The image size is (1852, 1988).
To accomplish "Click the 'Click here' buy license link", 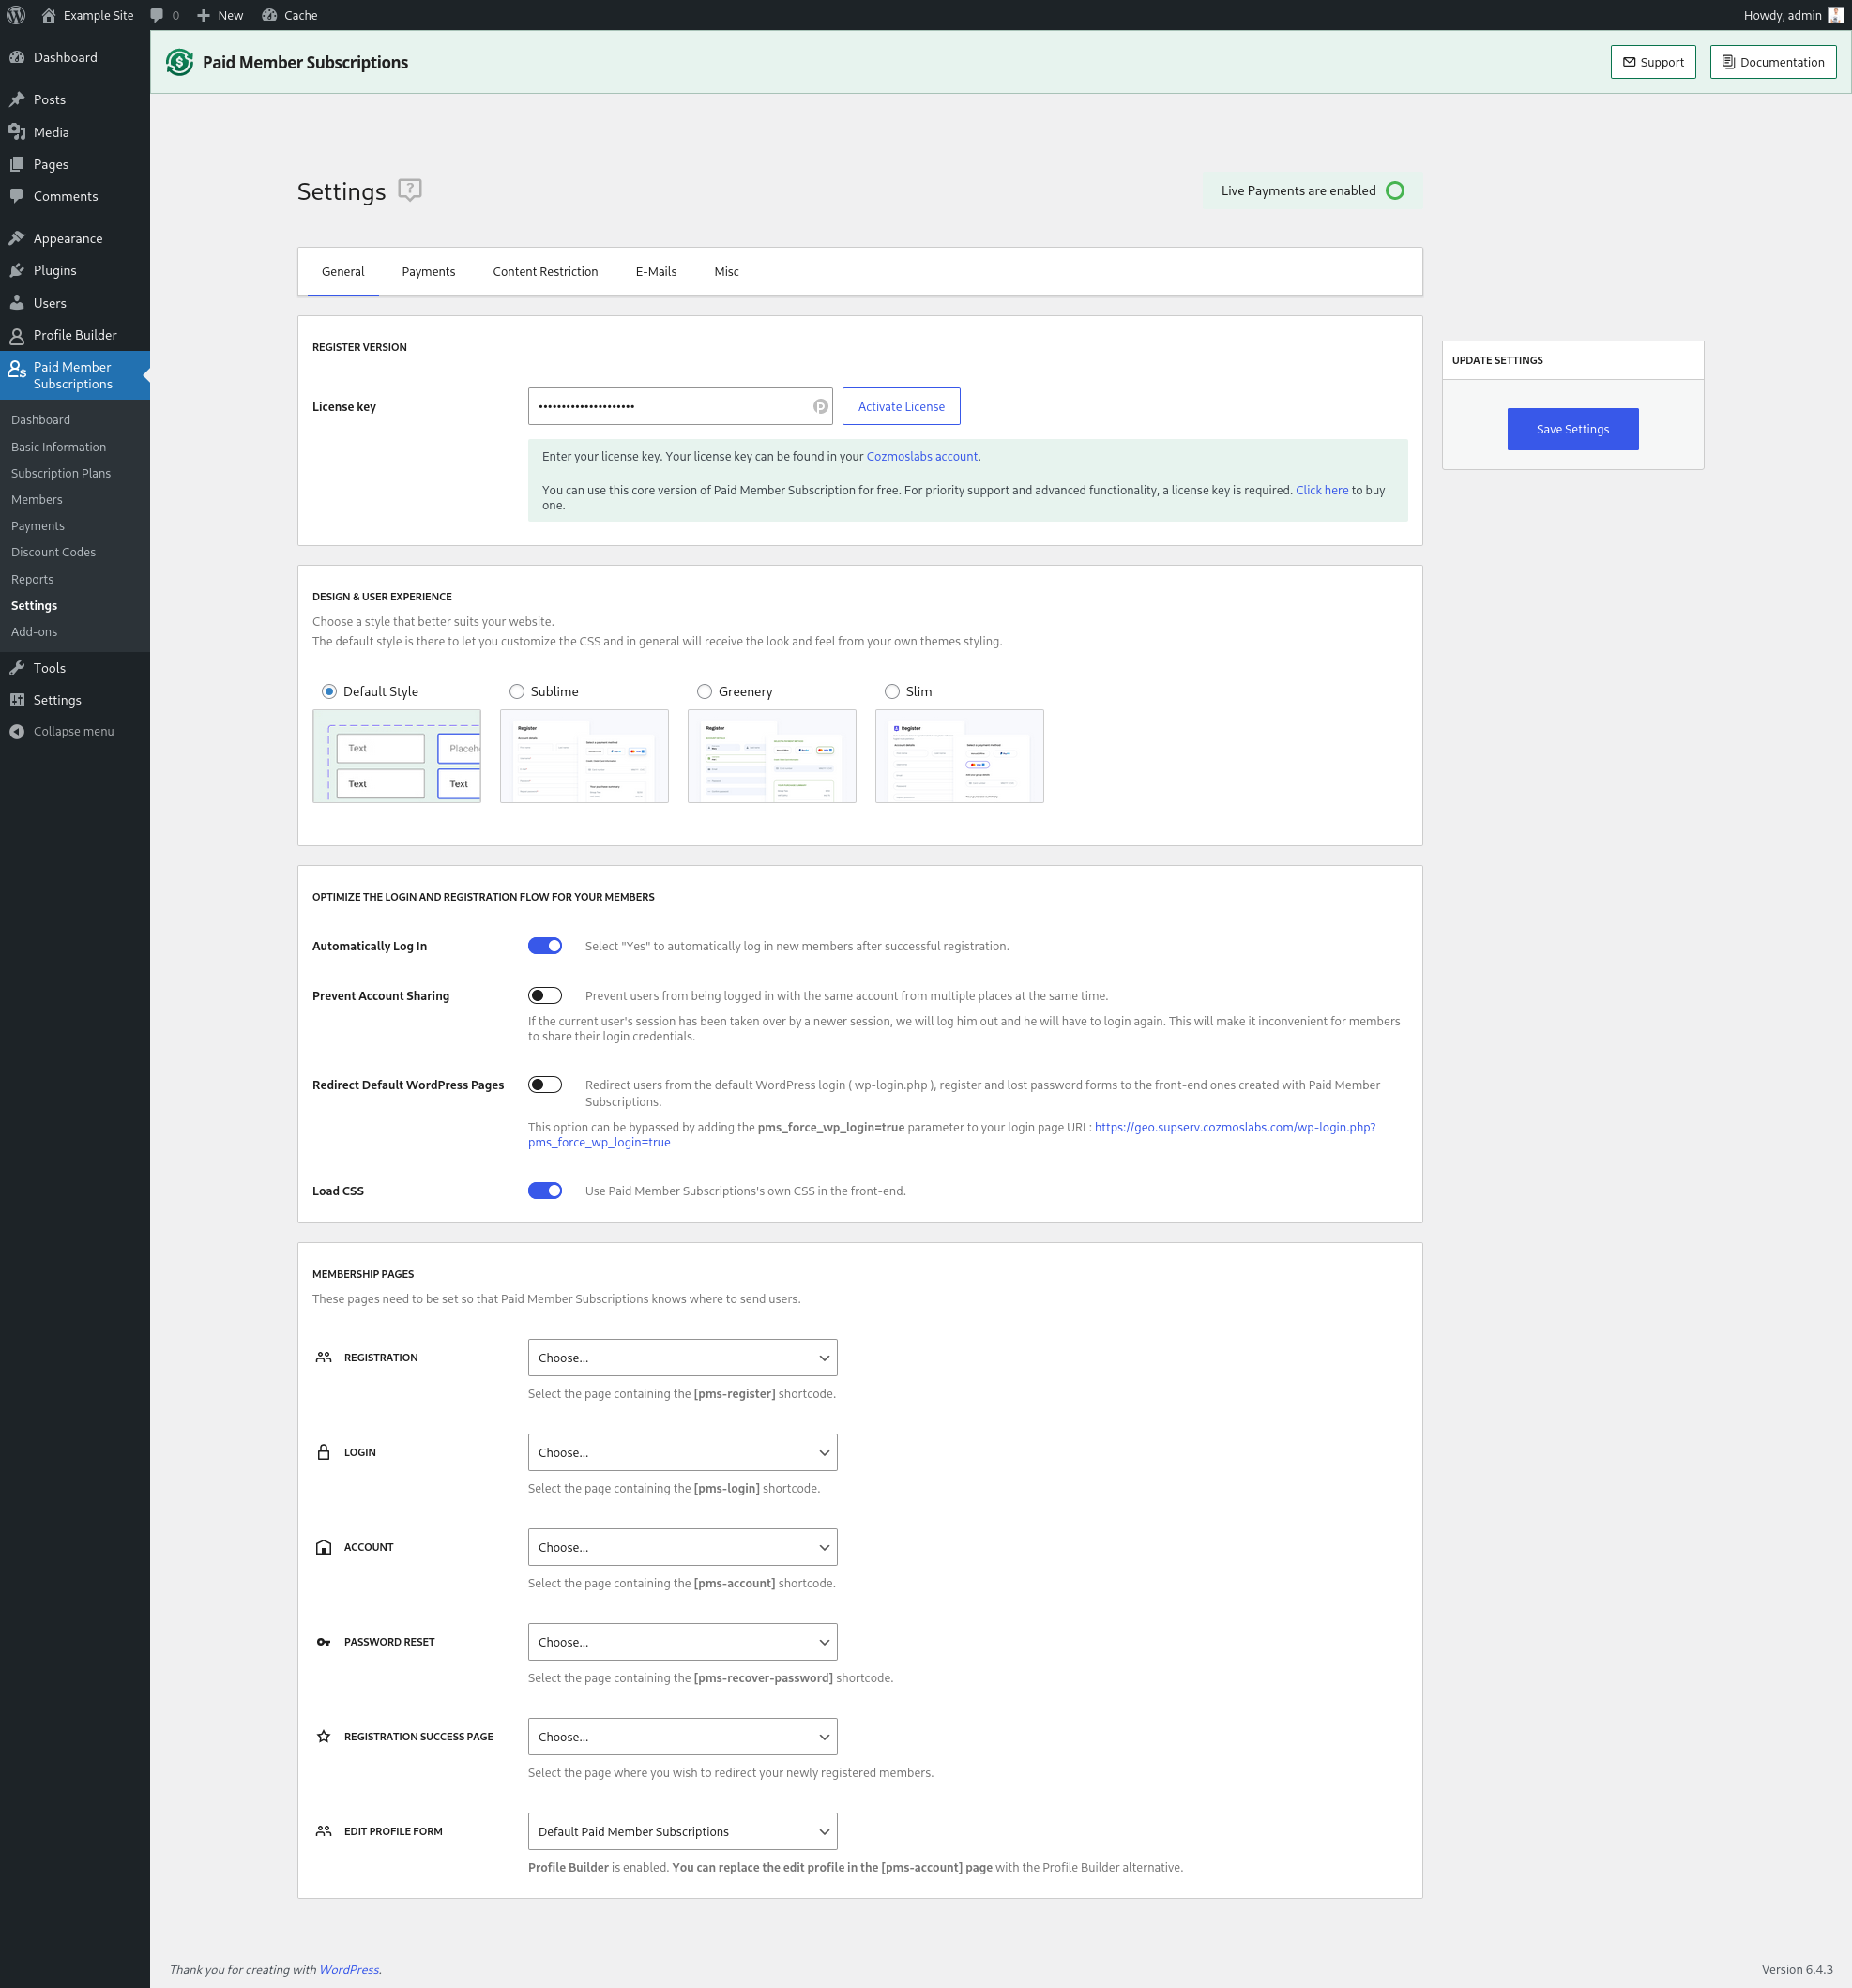I will coord(1322,490).
